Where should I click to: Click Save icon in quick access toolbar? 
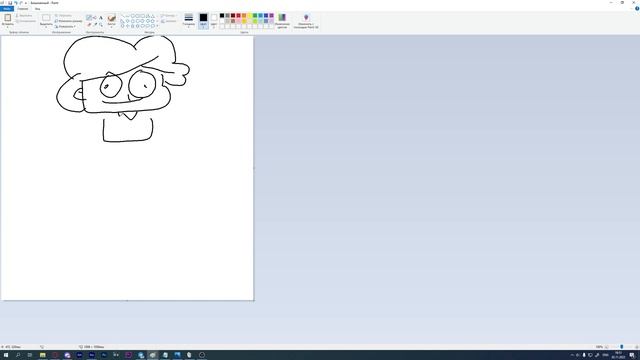pyautogui.click(x=10, y=3)
